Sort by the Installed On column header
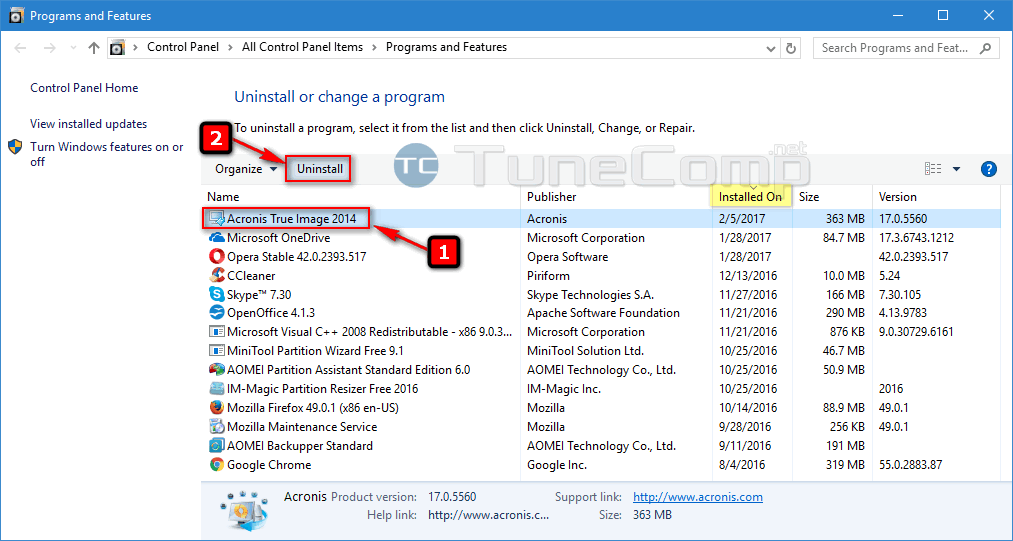The width and height of the screenshot is (1013, 541). [x=752, y=196]
